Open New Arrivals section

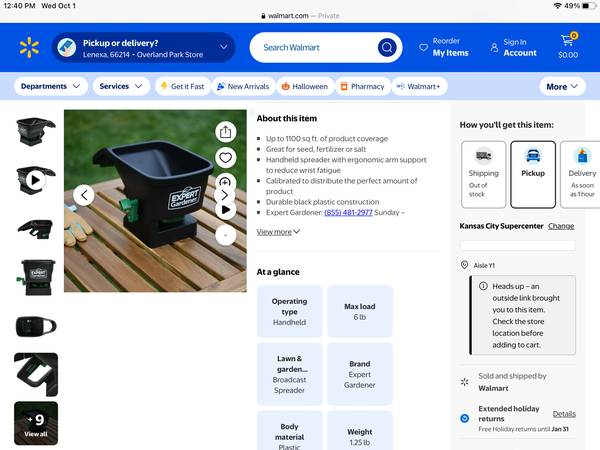click(x=243, y=86)
